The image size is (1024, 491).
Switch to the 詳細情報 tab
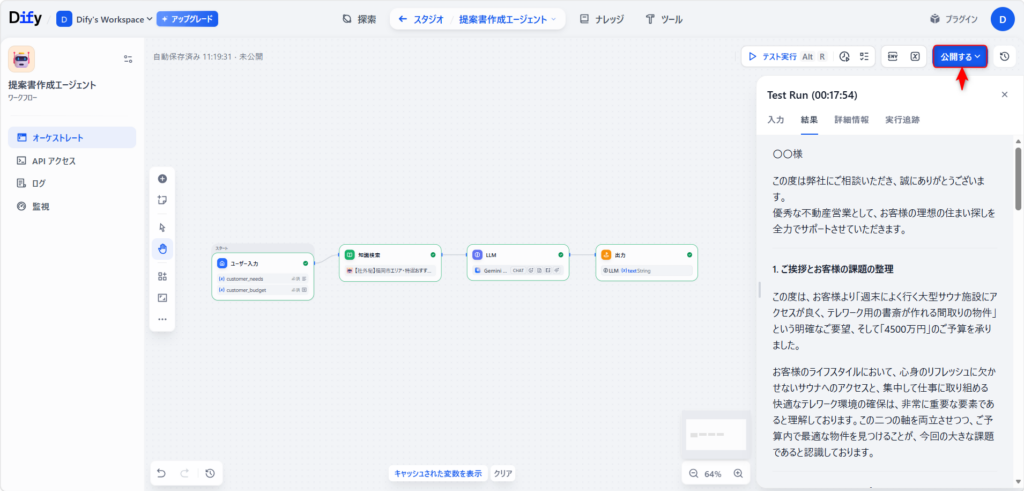pos(851,119)
